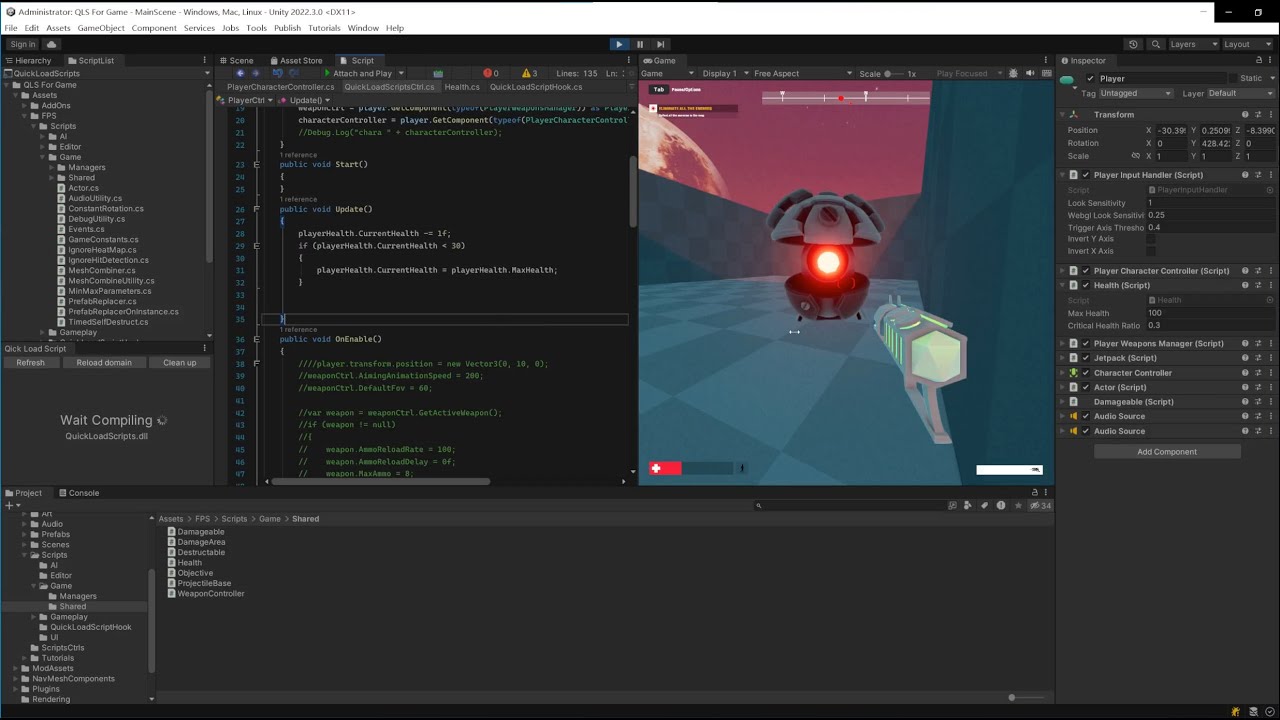Click the Clean up button

point(180,363)
